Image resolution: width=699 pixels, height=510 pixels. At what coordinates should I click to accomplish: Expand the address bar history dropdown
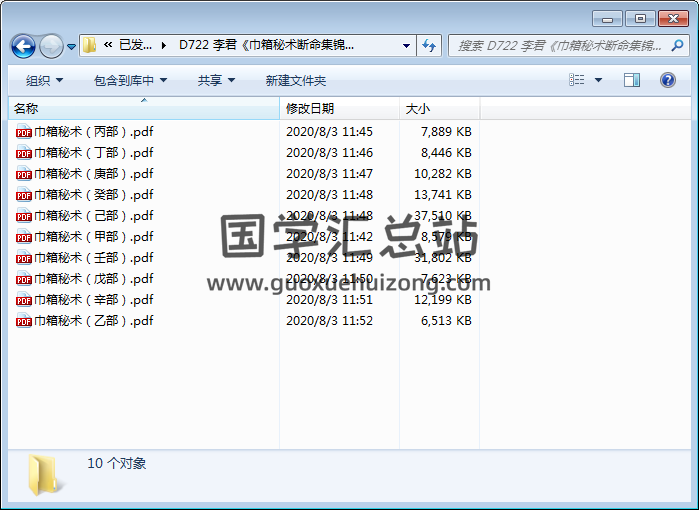tap(406, 46)
